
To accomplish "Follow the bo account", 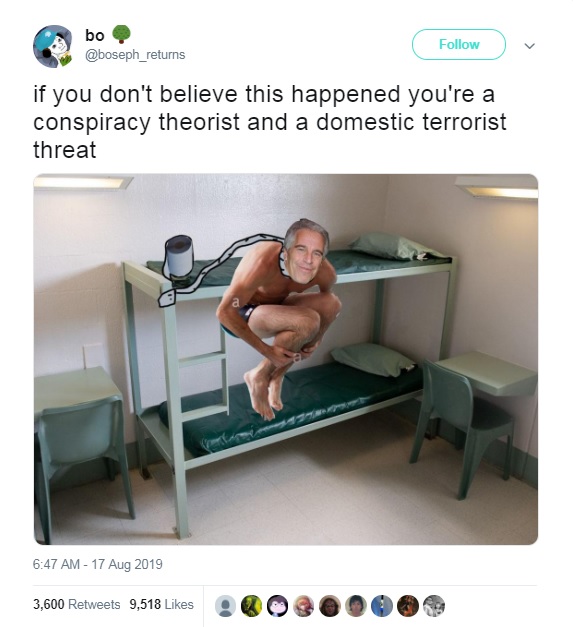I will pos(459,44).
